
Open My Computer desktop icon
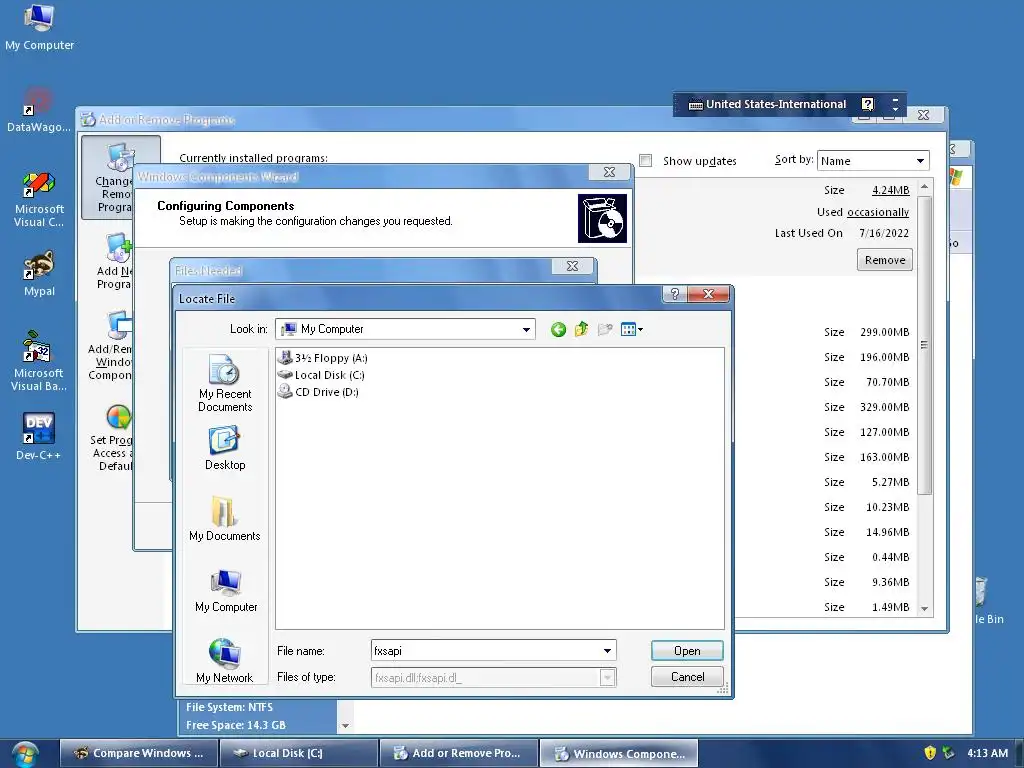(x=39, y=27)
